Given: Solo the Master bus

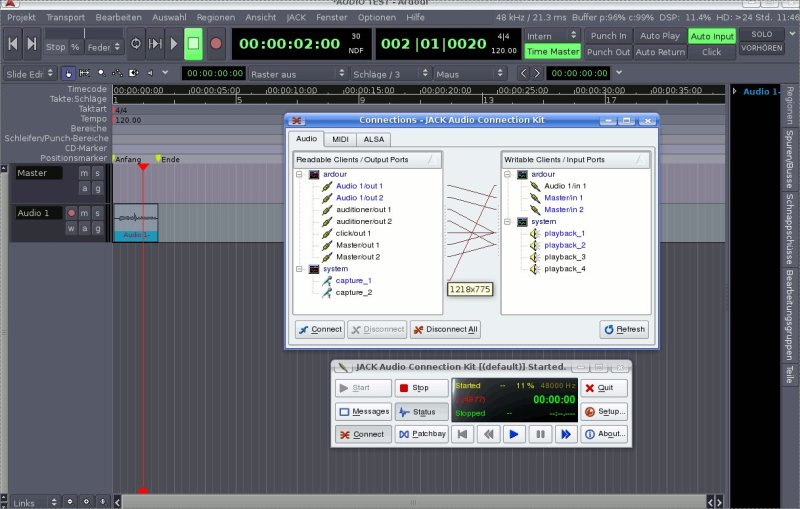Looking at the screenshot, I should [x=97, y=173].
